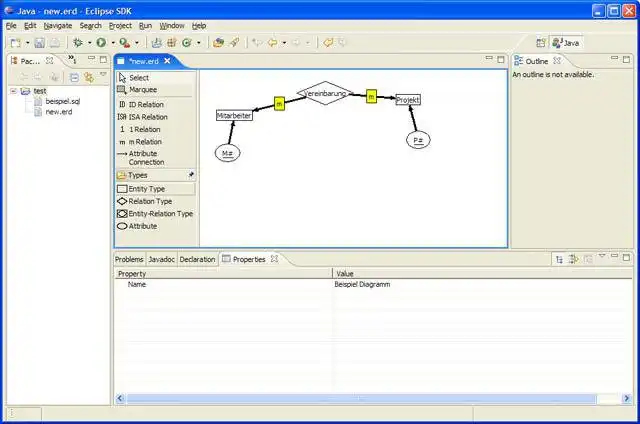Show hidden views chevron next to Package Explorer

(72, 59)
